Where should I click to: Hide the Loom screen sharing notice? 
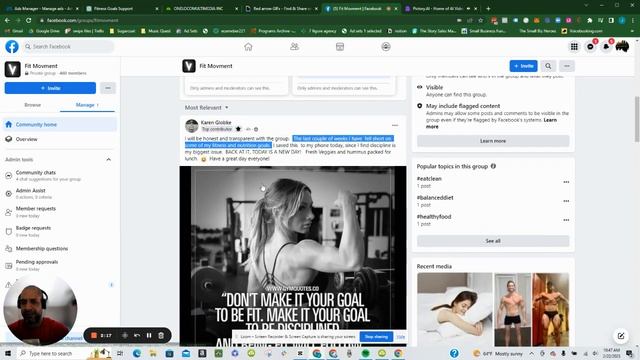pyautogui.click(x=401, y=337)
